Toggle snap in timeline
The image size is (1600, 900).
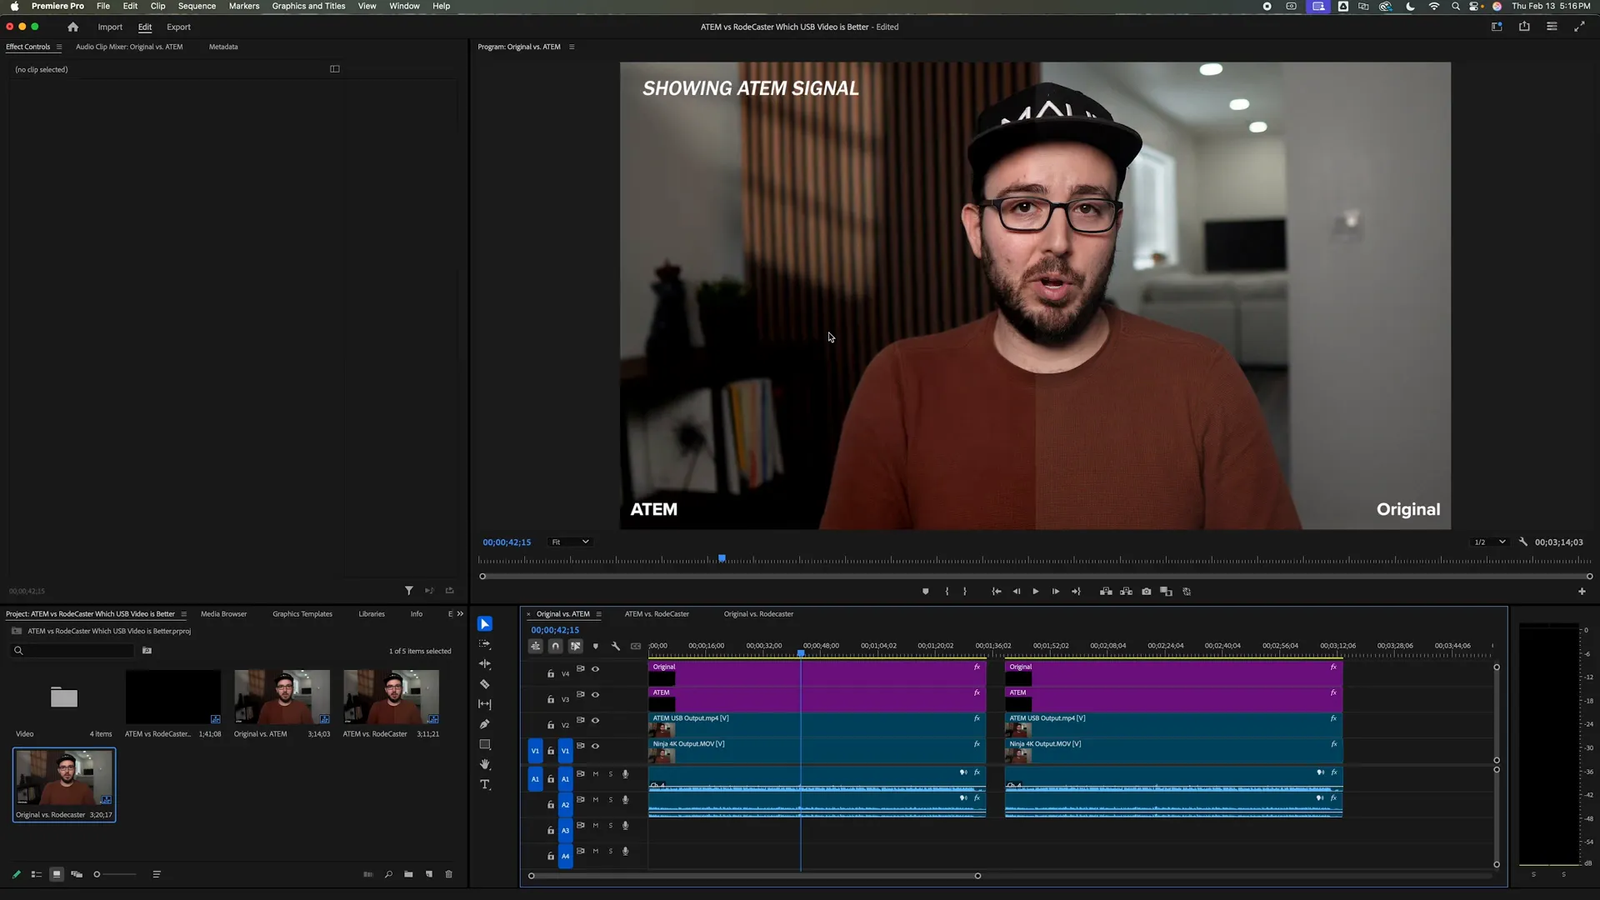click(x=555, y=646)
